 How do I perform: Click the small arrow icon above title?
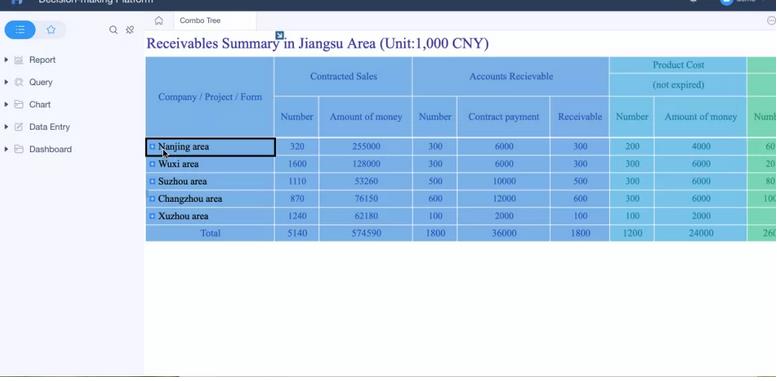pos(279,35)
